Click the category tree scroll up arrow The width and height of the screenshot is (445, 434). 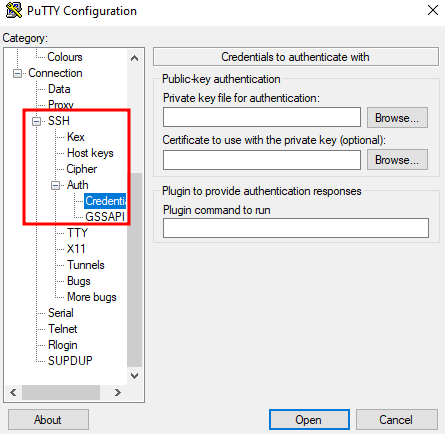[135, 58]
